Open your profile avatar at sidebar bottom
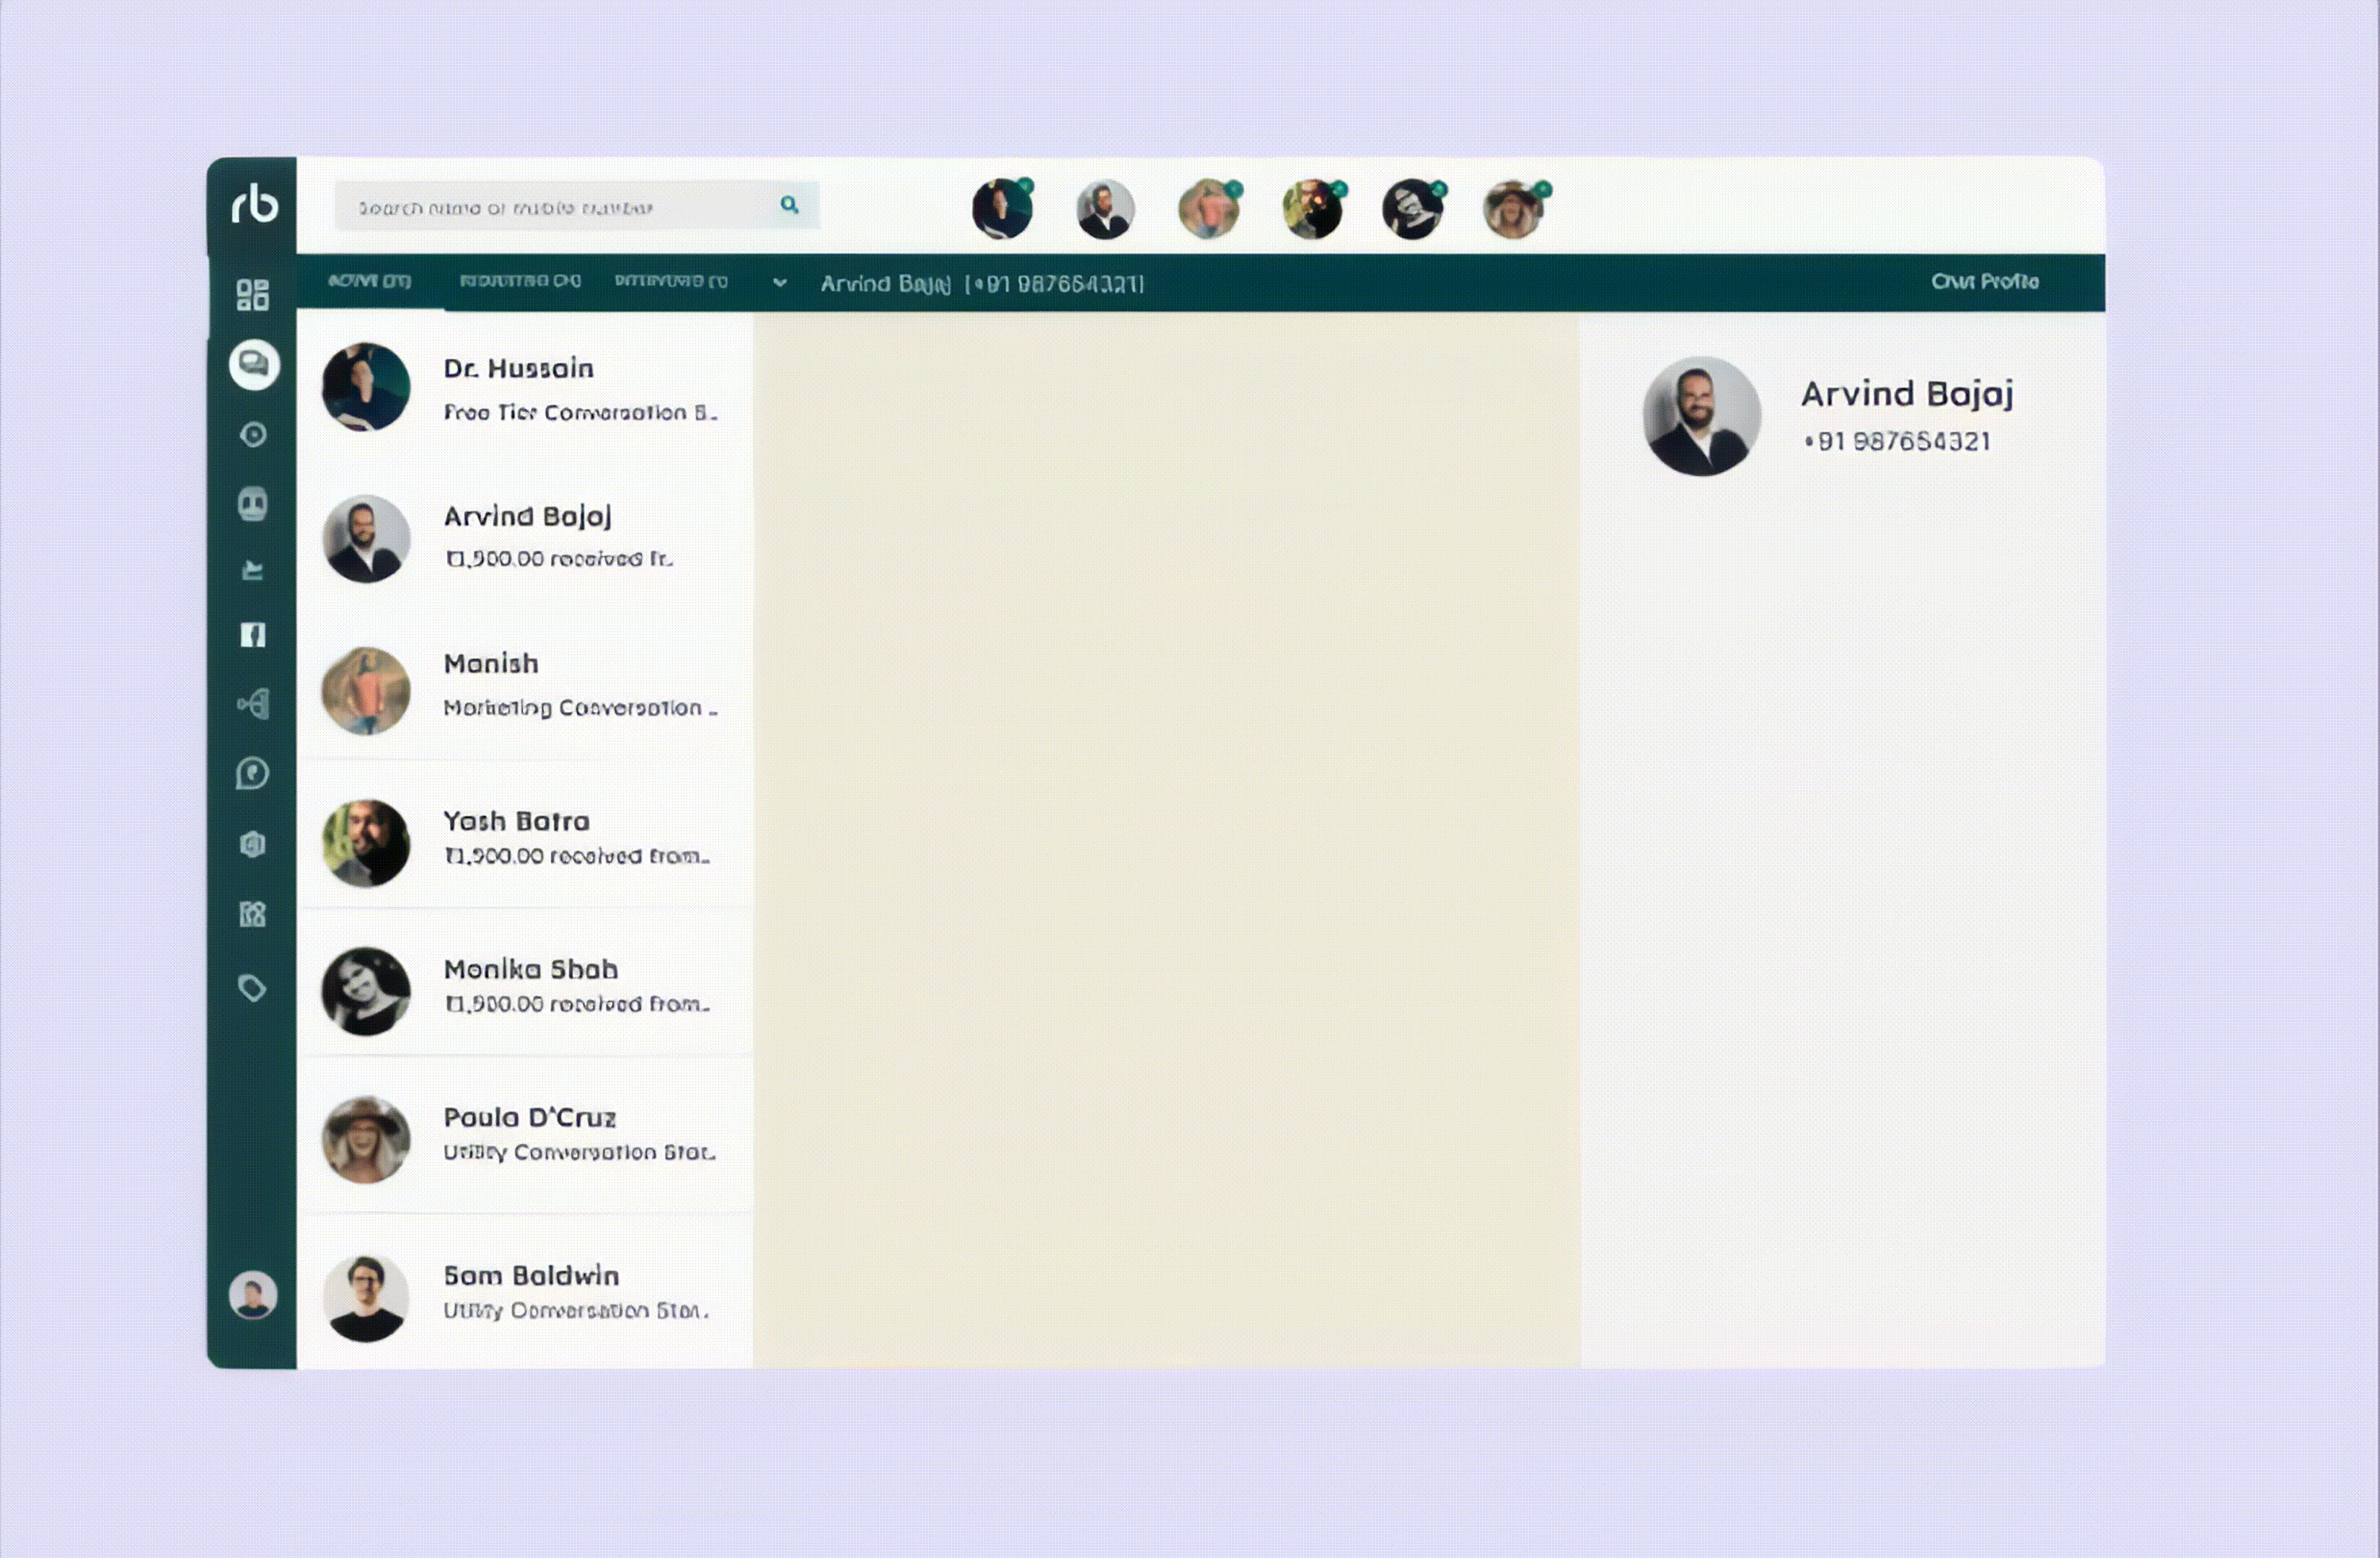Screen dimensions: 2380x1558 click(253, 1295)
